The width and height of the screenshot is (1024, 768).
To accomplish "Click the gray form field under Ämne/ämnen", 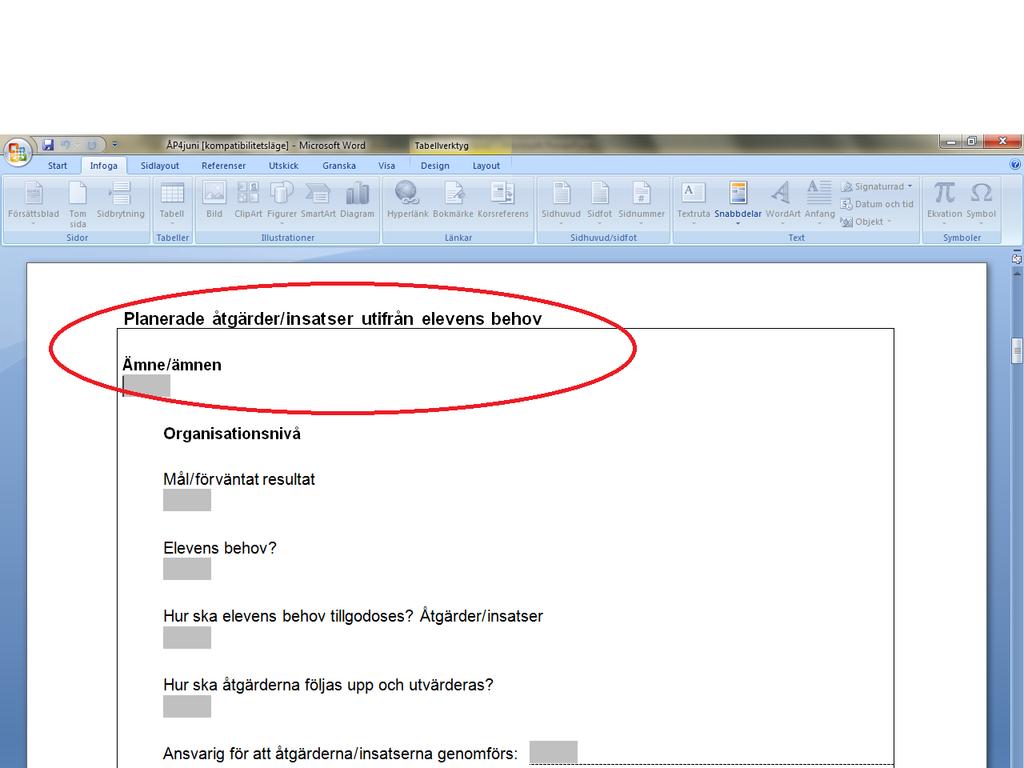I will point(146,385).
